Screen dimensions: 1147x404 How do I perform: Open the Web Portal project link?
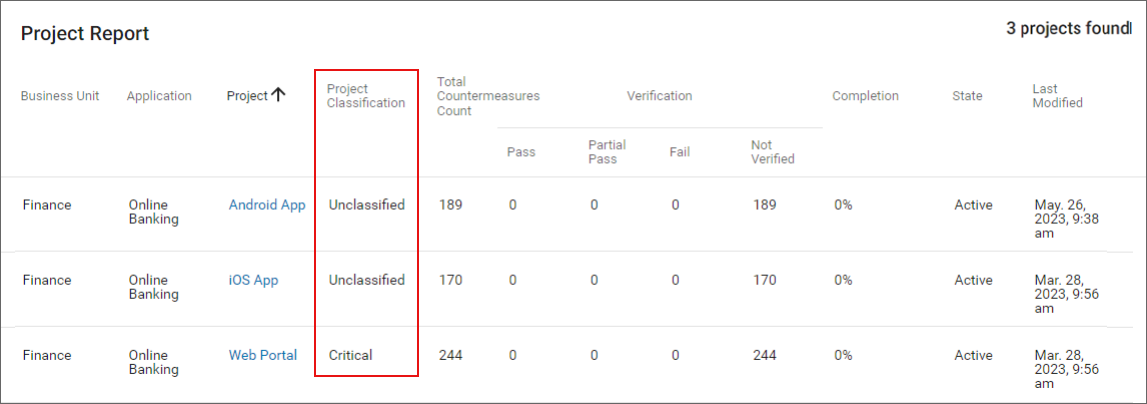click(263, 355)
